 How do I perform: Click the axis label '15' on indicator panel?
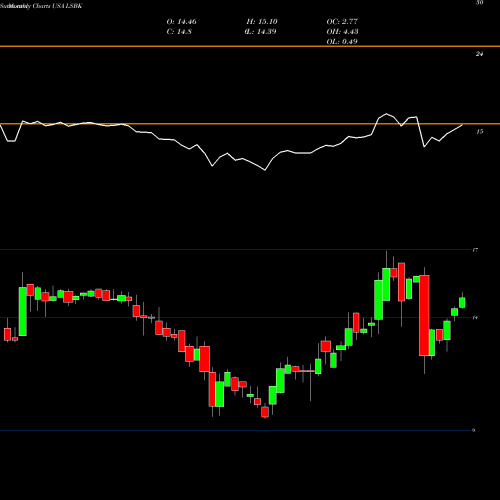[x=479, y=132]
